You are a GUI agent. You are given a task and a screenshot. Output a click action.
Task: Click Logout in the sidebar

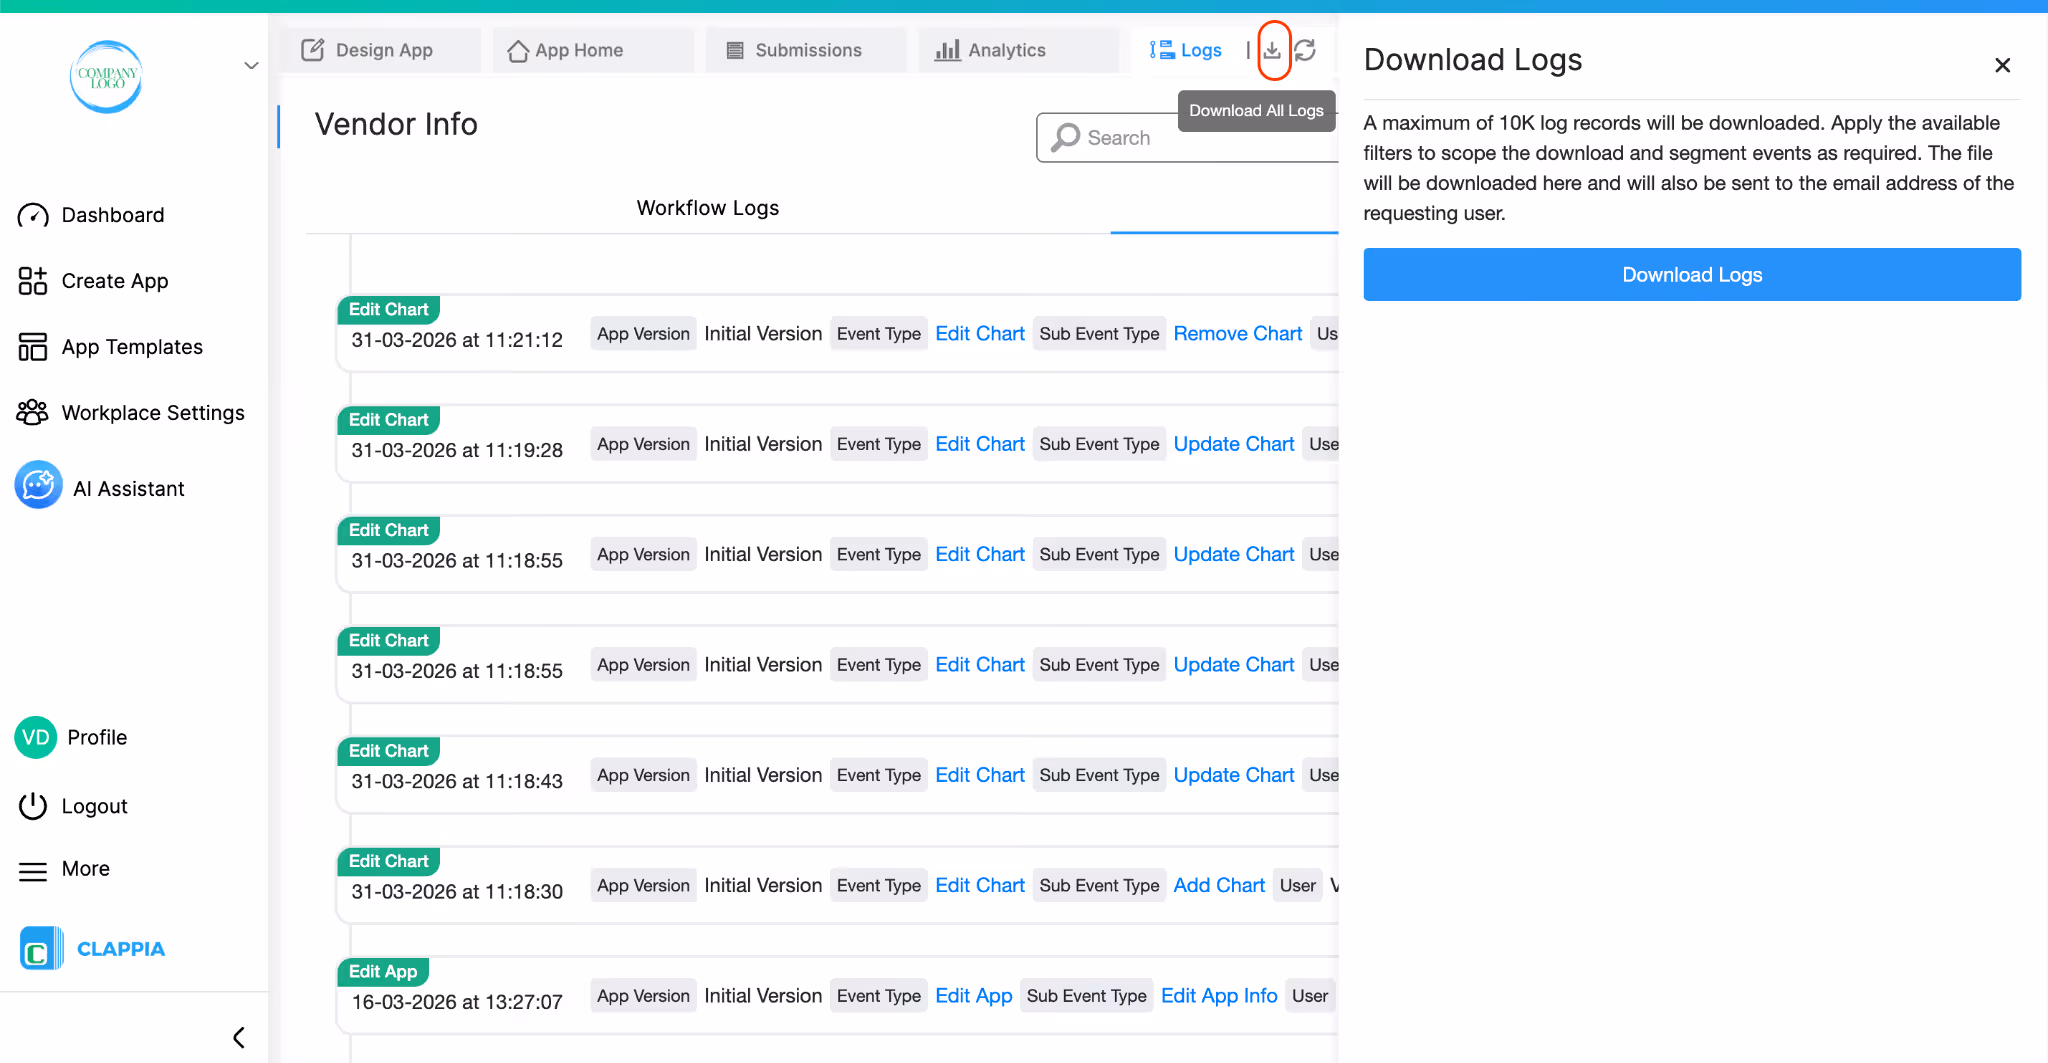point(95,807)
